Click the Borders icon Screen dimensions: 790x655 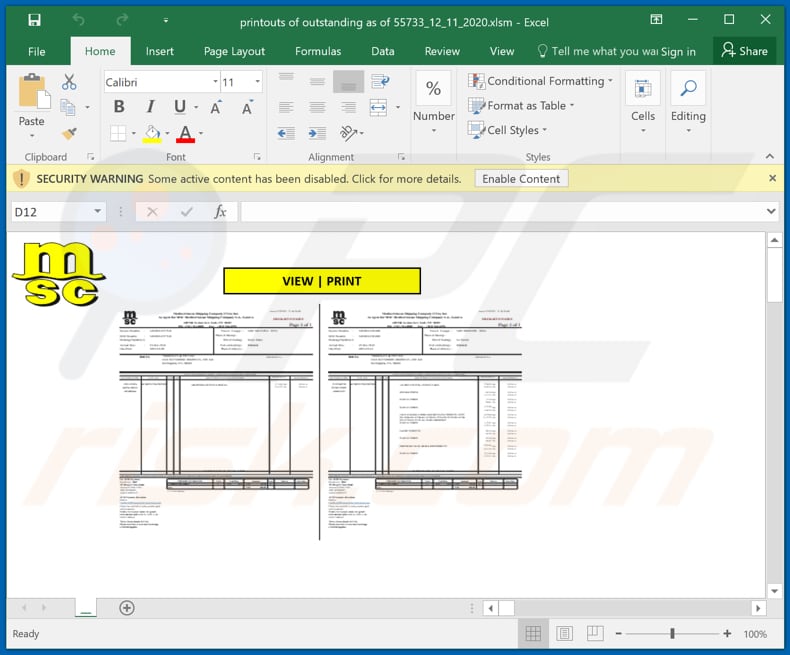pos(118,134)
